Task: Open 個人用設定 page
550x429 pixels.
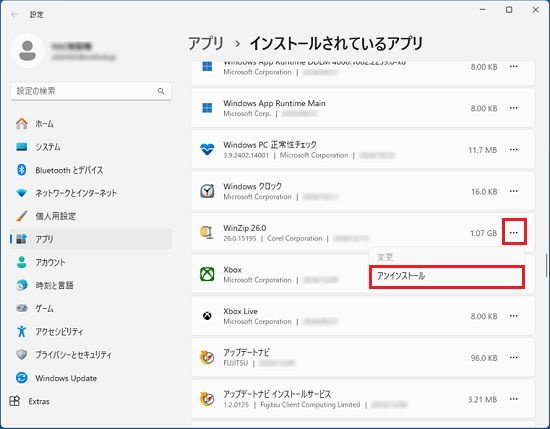Action: [91, 216]
